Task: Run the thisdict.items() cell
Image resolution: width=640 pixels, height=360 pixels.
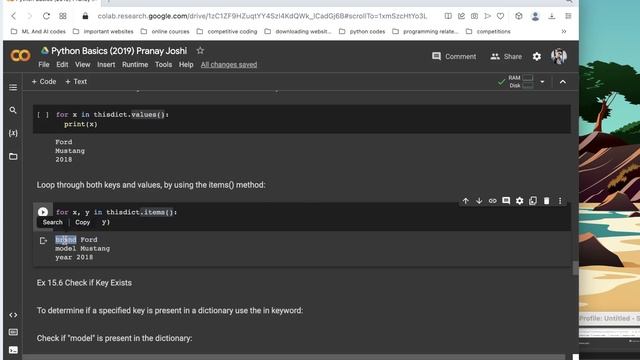Action: click(x=43, y=212)
